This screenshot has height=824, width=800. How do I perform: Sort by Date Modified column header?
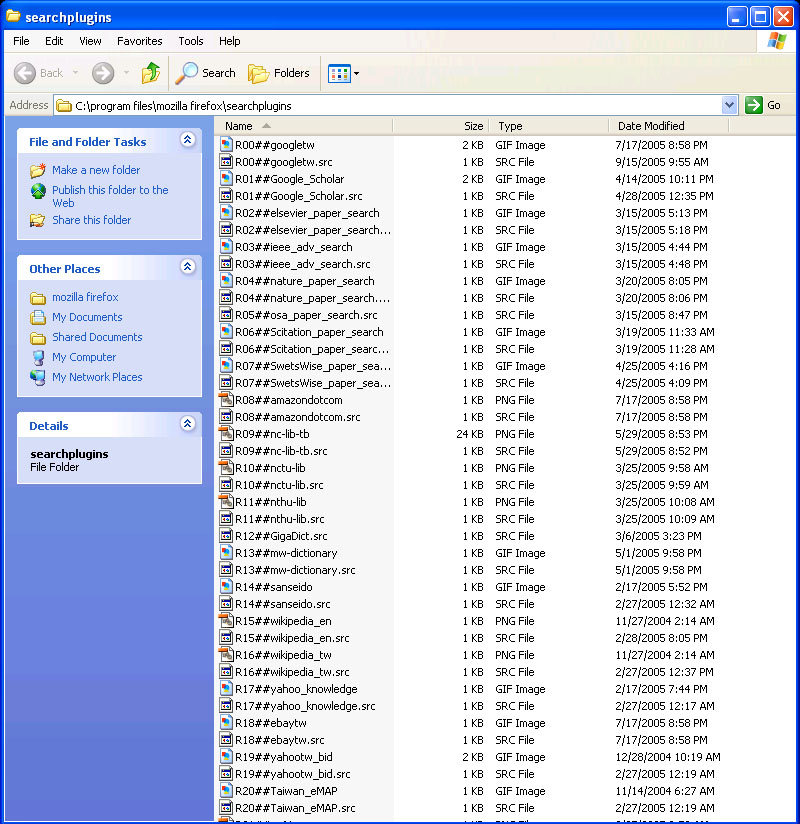click(x=651, y=126)
